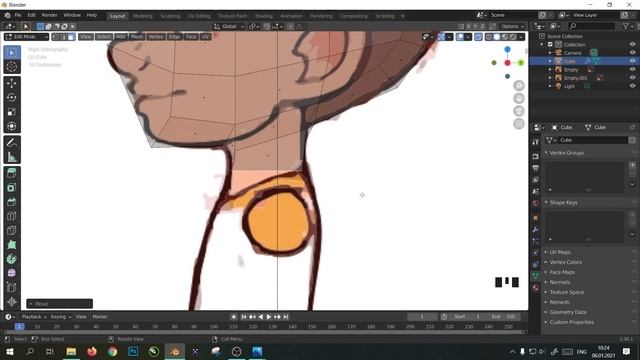Screen dimensions: 640x360
Task: Open the timeline Playback menu
Action: coord(33,317)
